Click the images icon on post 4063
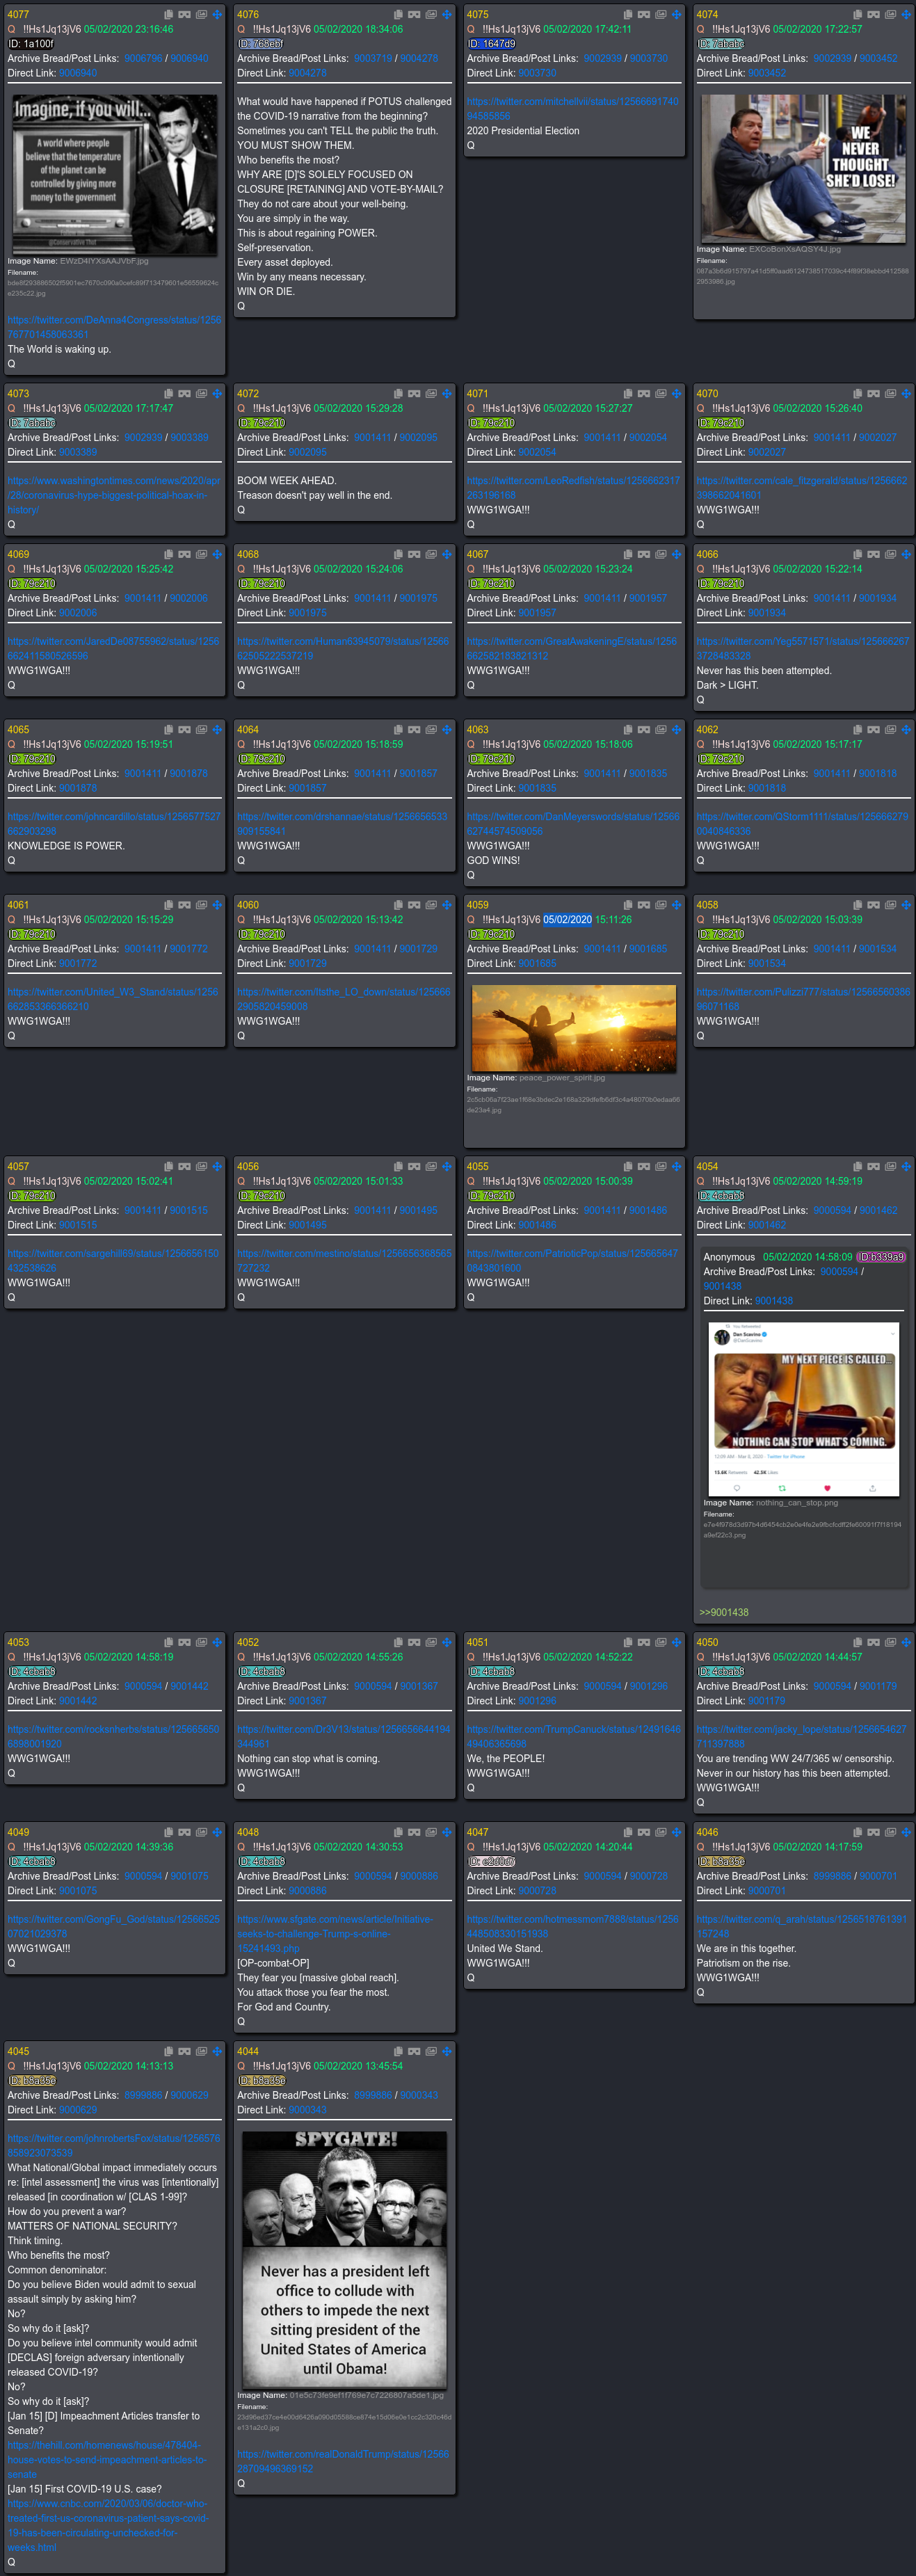Screen dimensions: 916x2576 (x=661, y=730)
